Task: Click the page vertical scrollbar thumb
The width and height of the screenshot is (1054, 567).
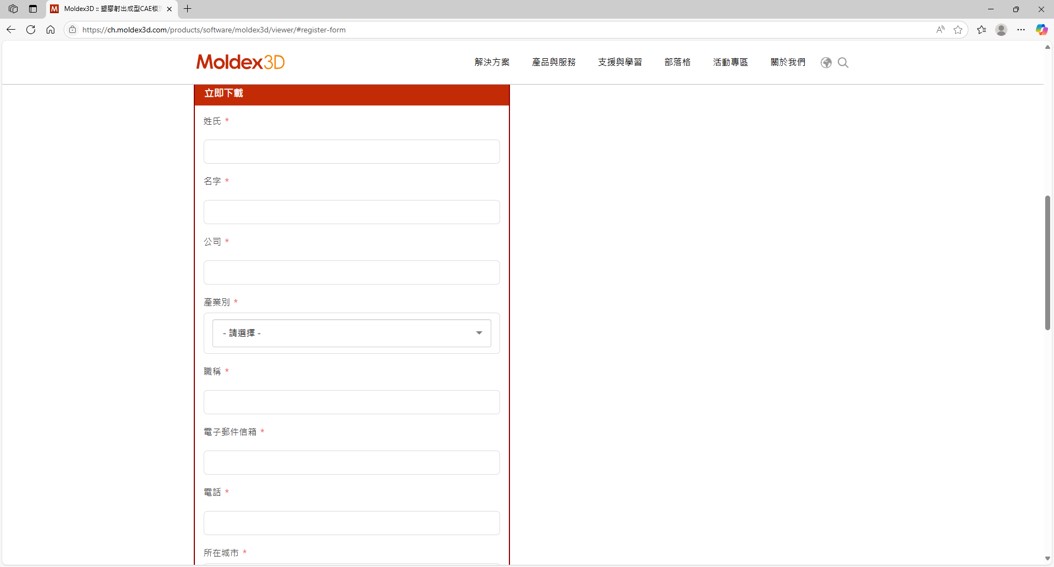Action: tap(1047, 263)
